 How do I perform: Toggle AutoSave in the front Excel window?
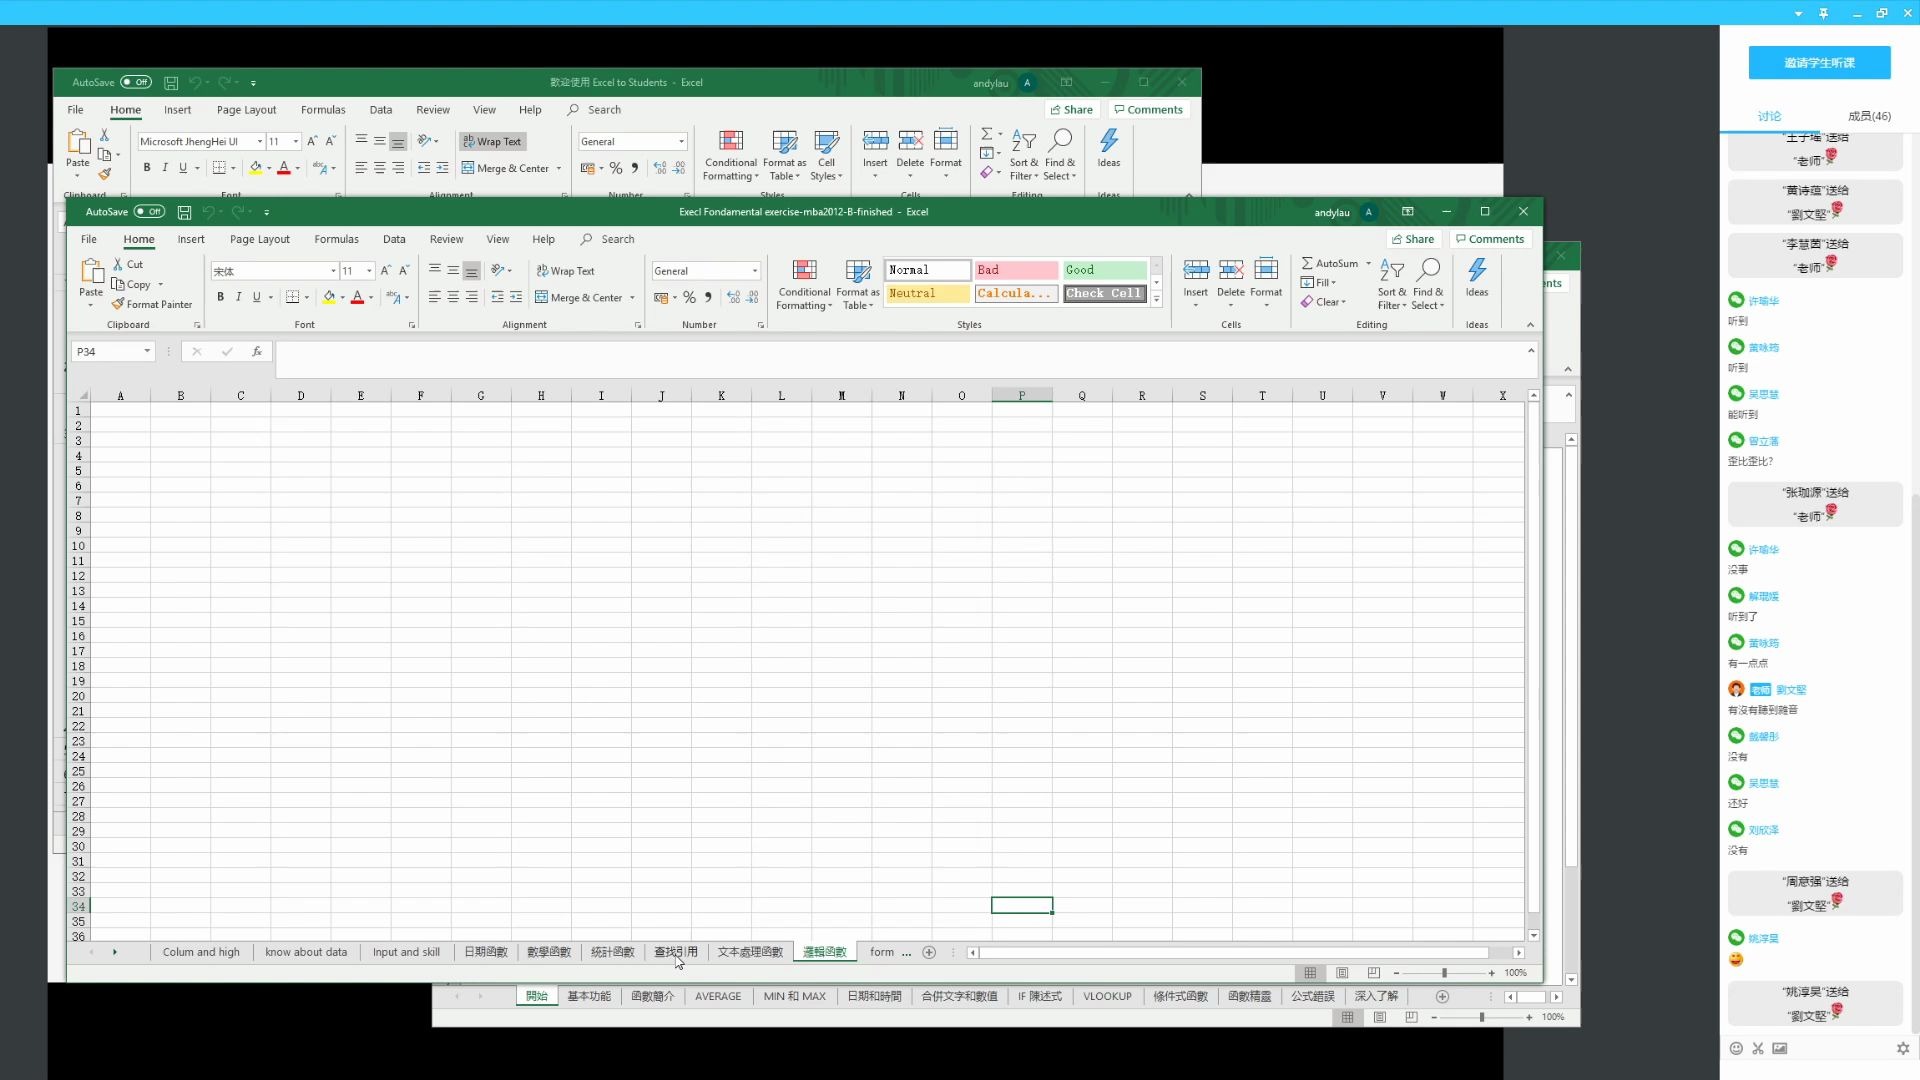(x=150, y=211)
